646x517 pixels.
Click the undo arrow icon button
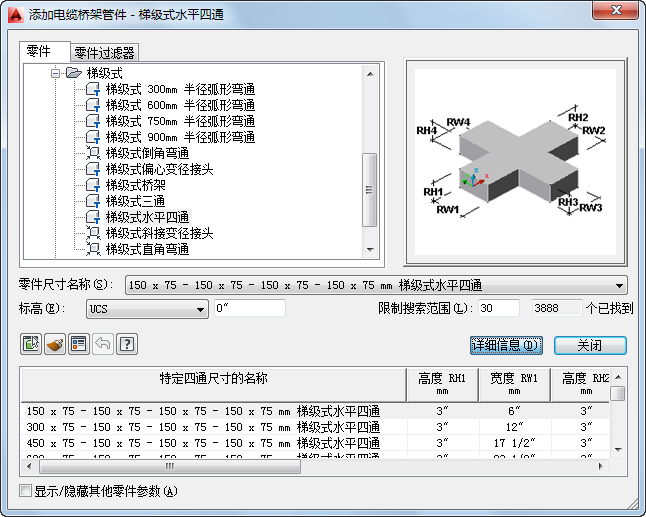tap(103, 344)
